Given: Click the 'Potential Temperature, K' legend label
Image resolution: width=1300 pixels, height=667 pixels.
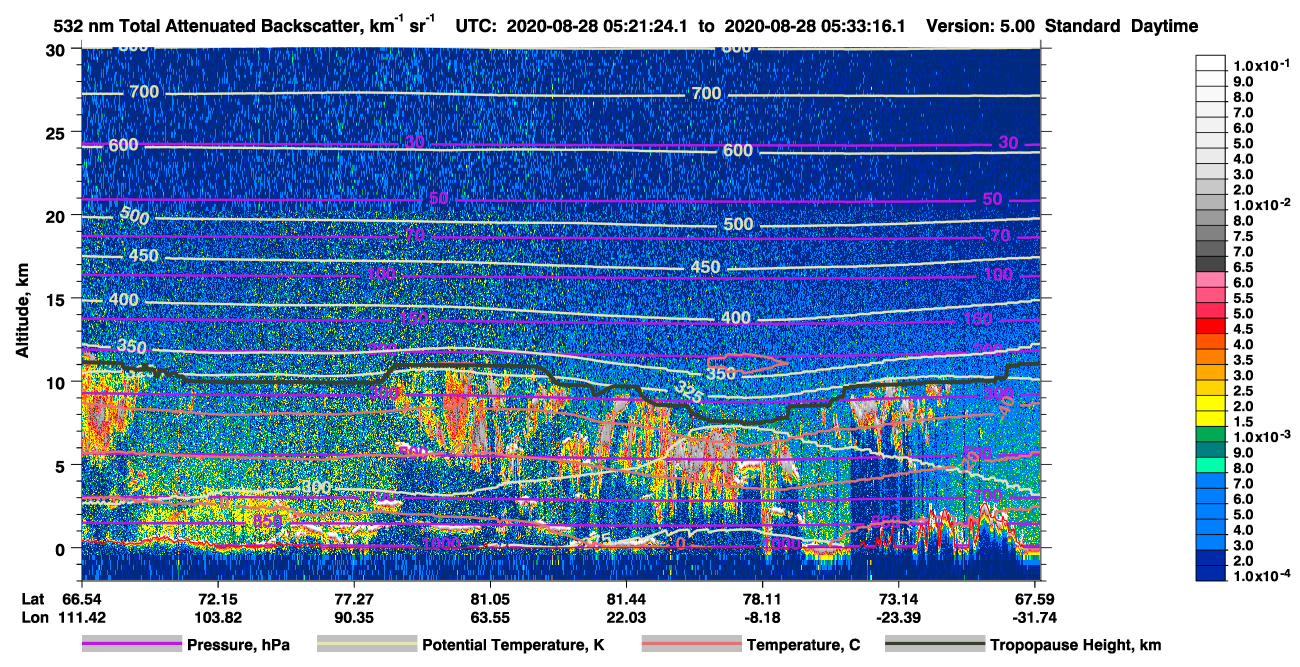Looking at the screenshot, I should (x=513, y=646).
